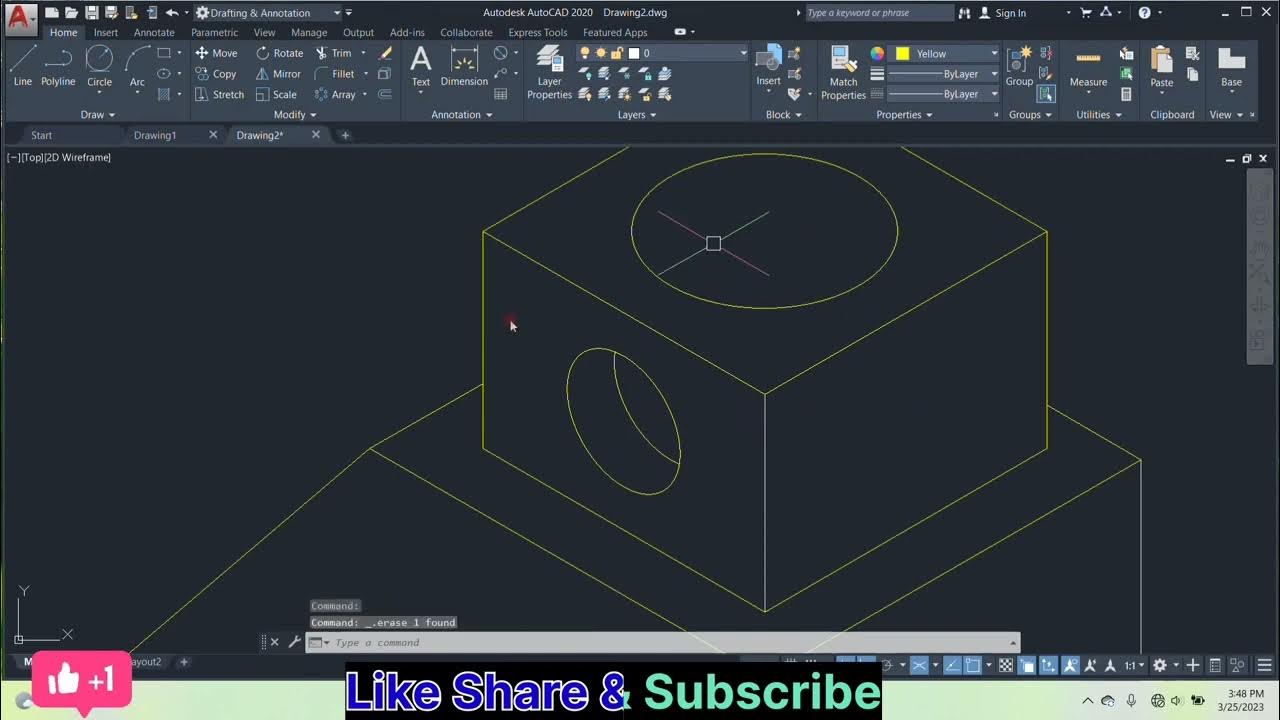Click Sign In link
The height and width of the screenshot is (720, 1280).
(1002, 13)
